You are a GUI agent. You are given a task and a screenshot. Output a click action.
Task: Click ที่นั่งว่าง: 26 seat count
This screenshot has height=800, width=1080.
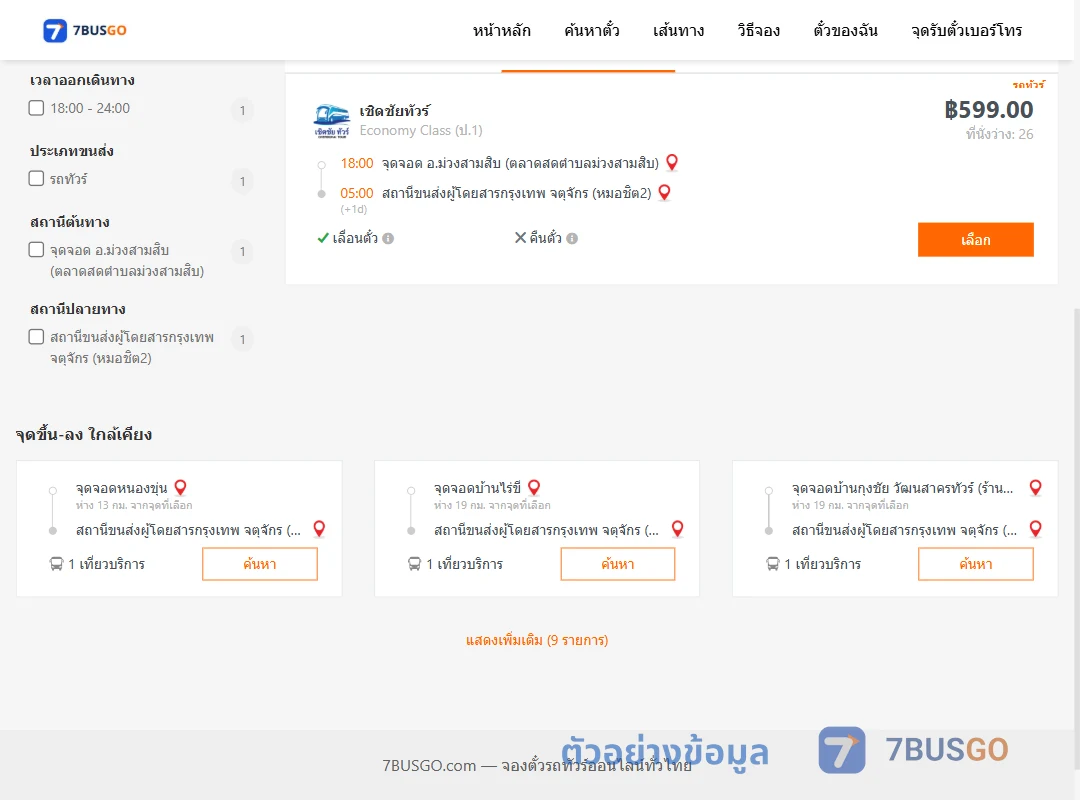[999, 134]
